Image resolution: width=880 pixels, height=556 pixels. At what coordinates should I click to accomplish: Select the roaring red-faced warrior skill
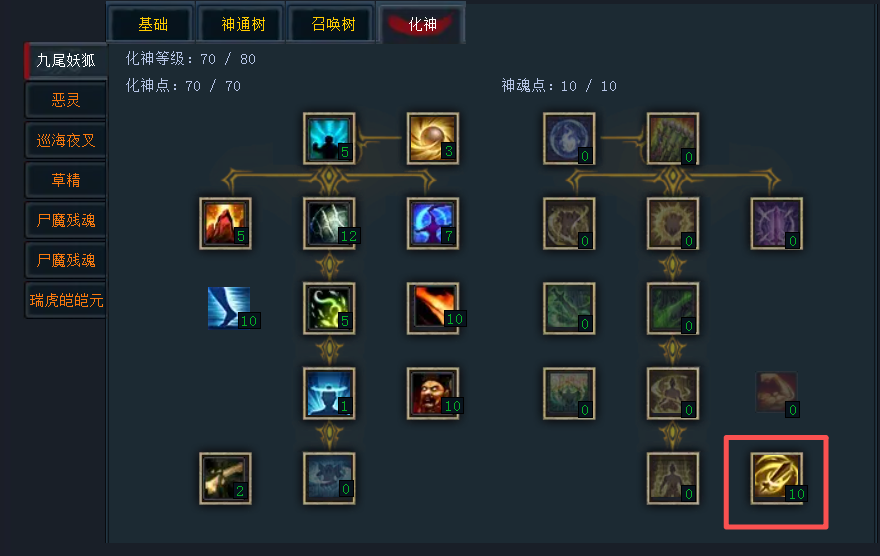(433, 393)
